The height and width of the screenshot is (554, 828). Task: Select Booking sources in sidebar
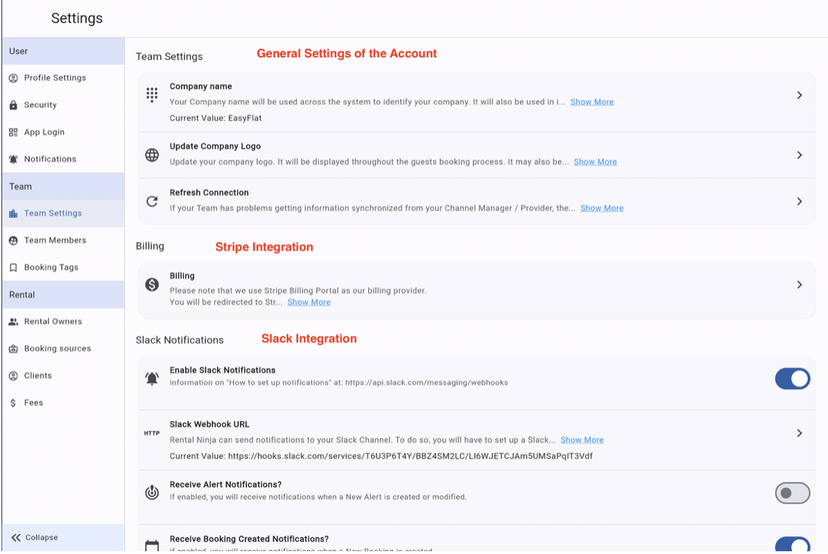click(57, 349)
